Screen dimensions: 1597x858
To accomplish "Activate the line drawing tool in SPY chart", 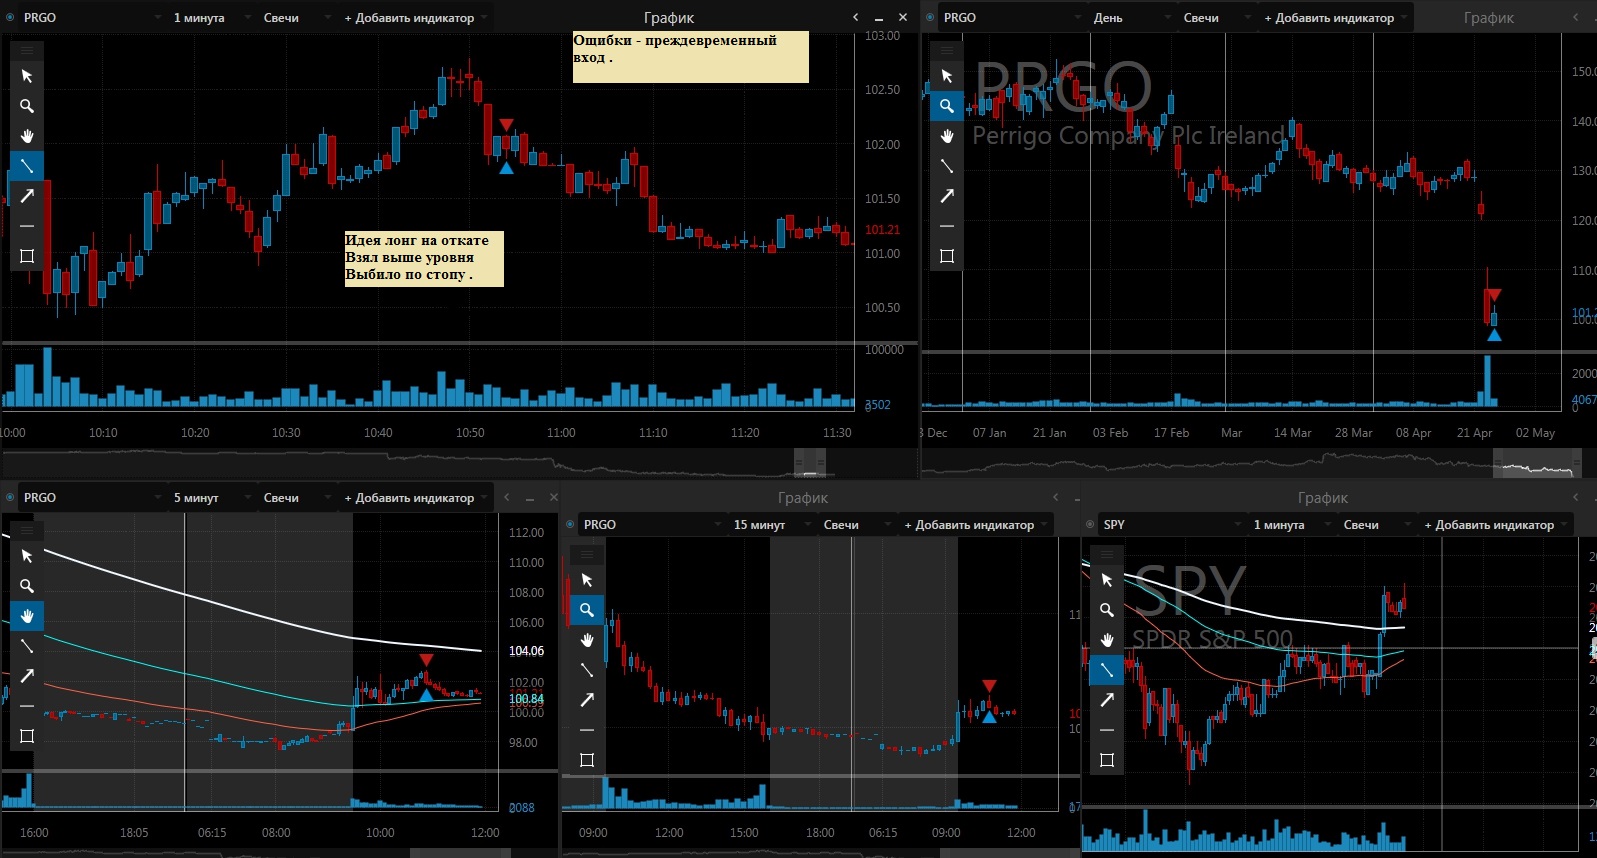I will [1107, 670].
